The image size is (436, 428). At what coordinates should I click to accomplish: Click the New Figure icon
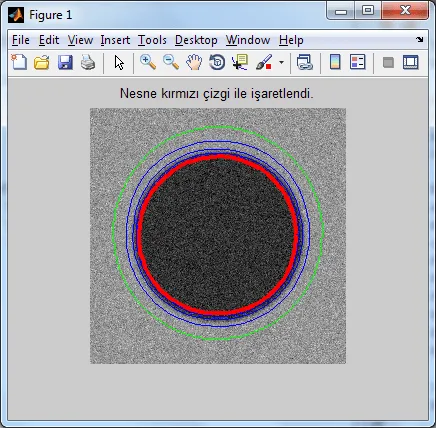(x=19, y=62)
